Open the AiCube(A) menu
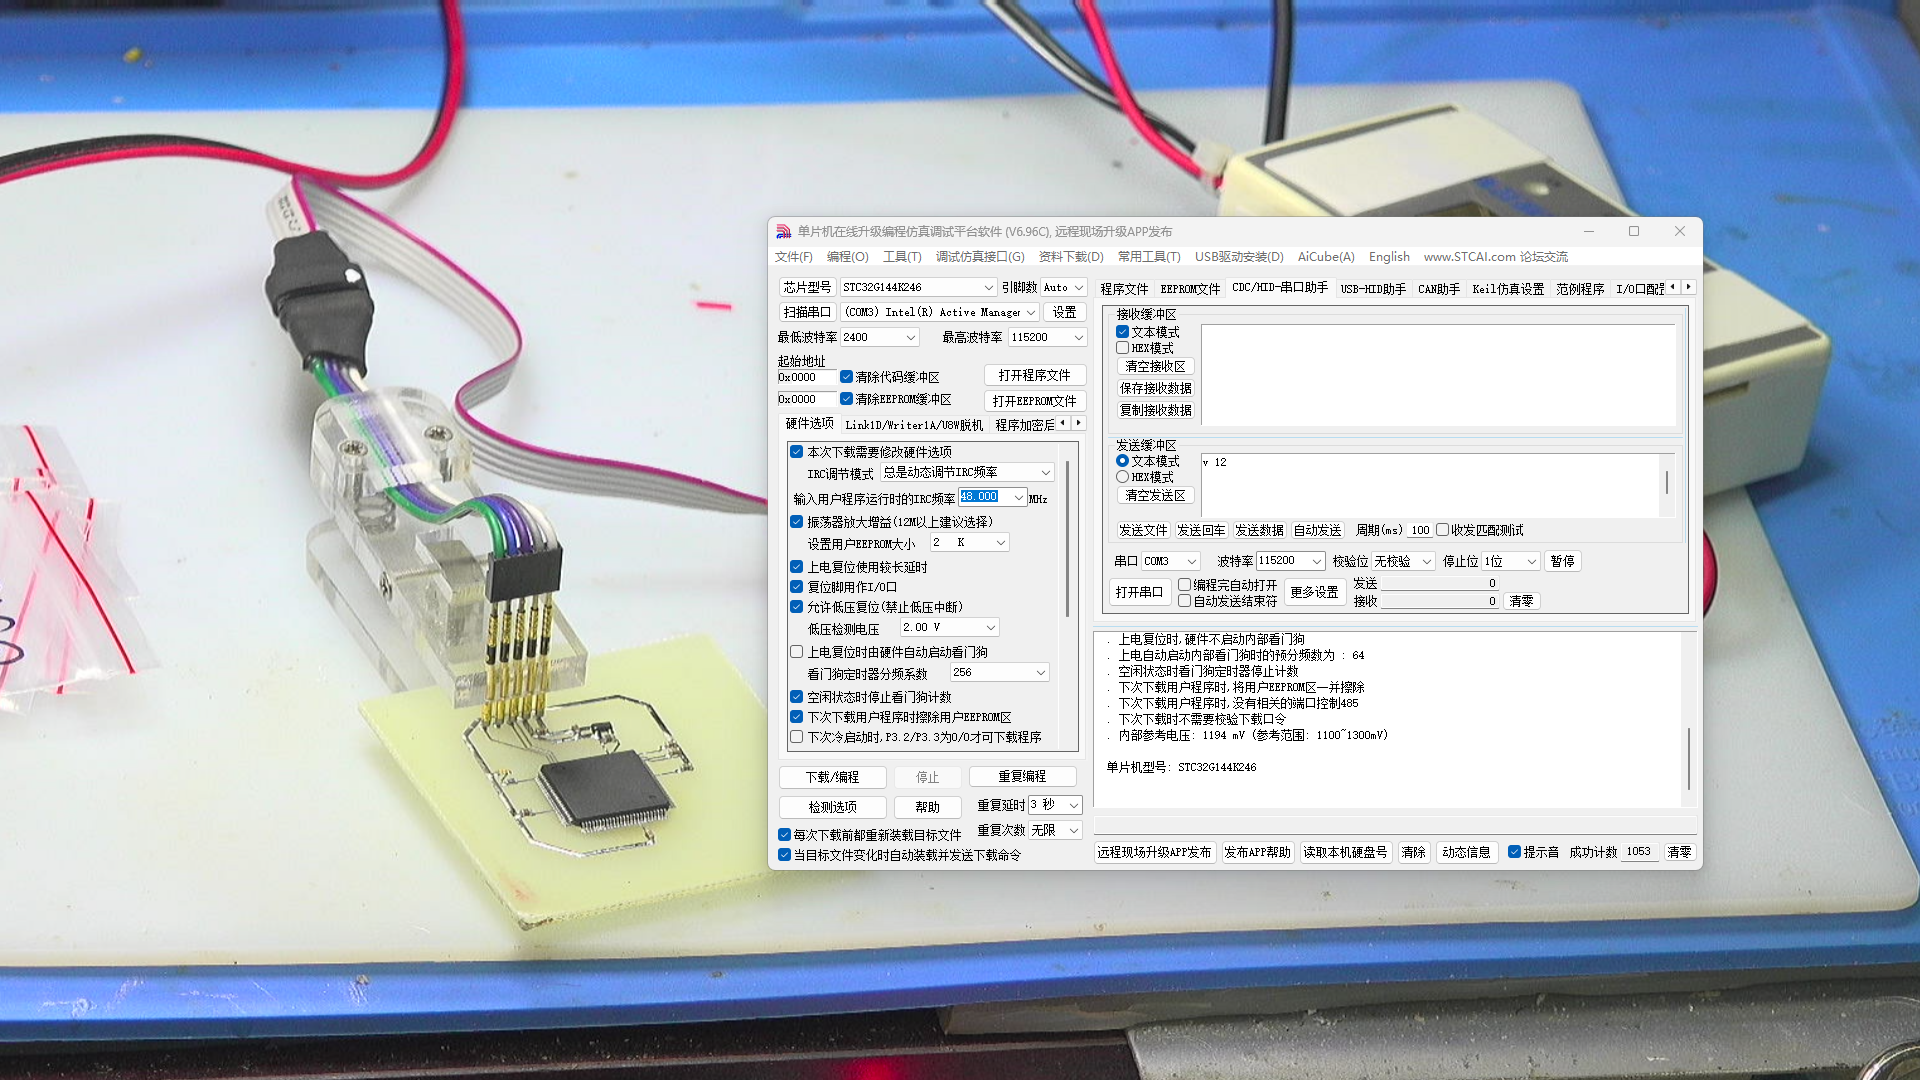Viewport: 1920px width, 1080px height. click(1326, 257)
